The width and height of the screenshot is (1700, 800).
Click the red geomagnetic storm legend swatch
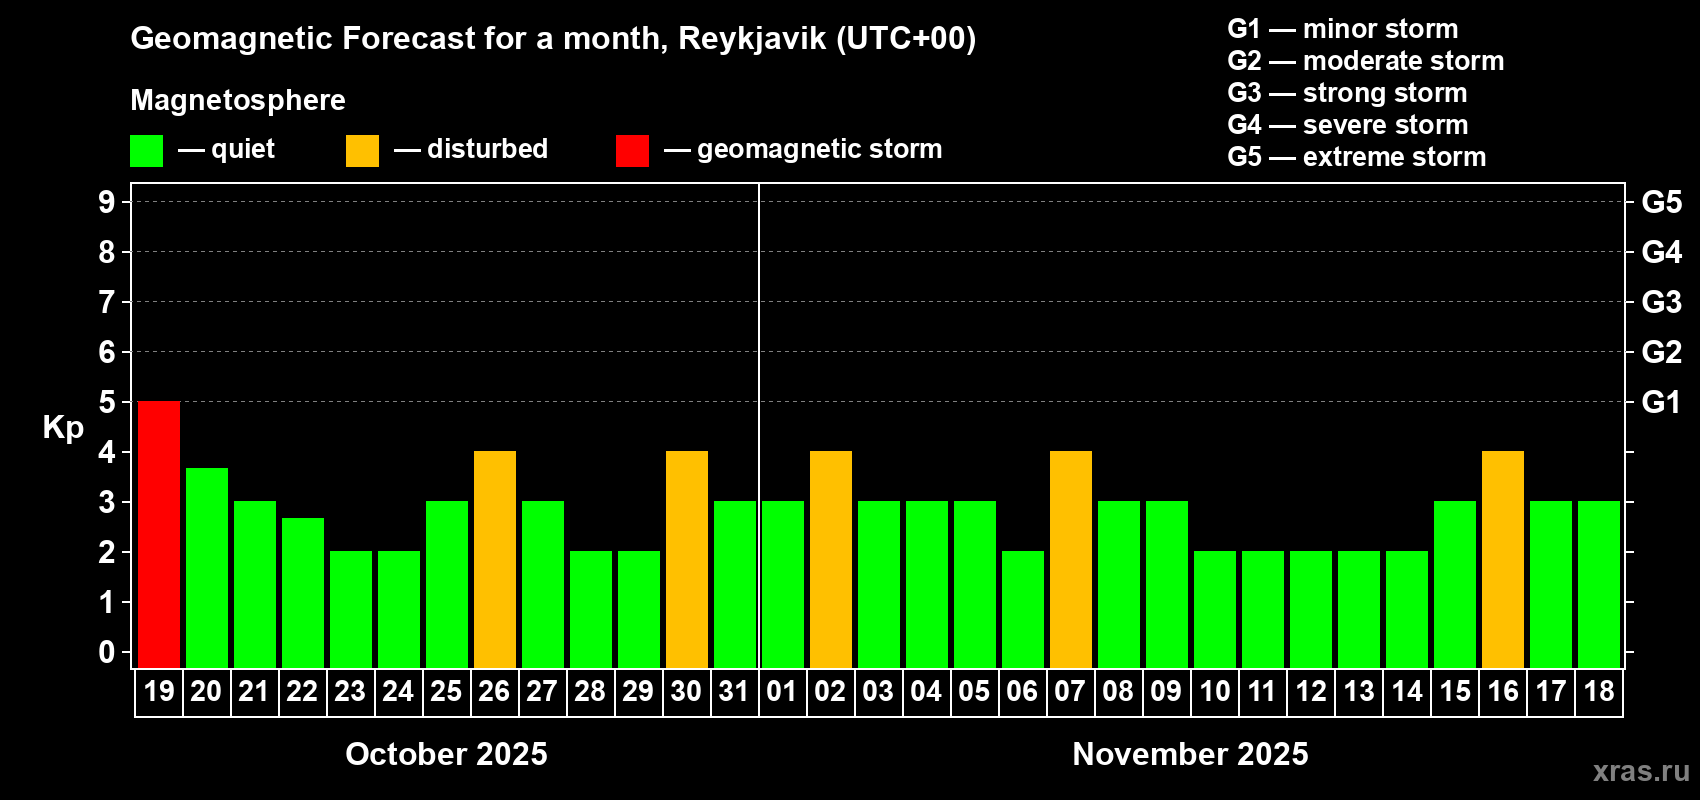[x=632, y=151]
